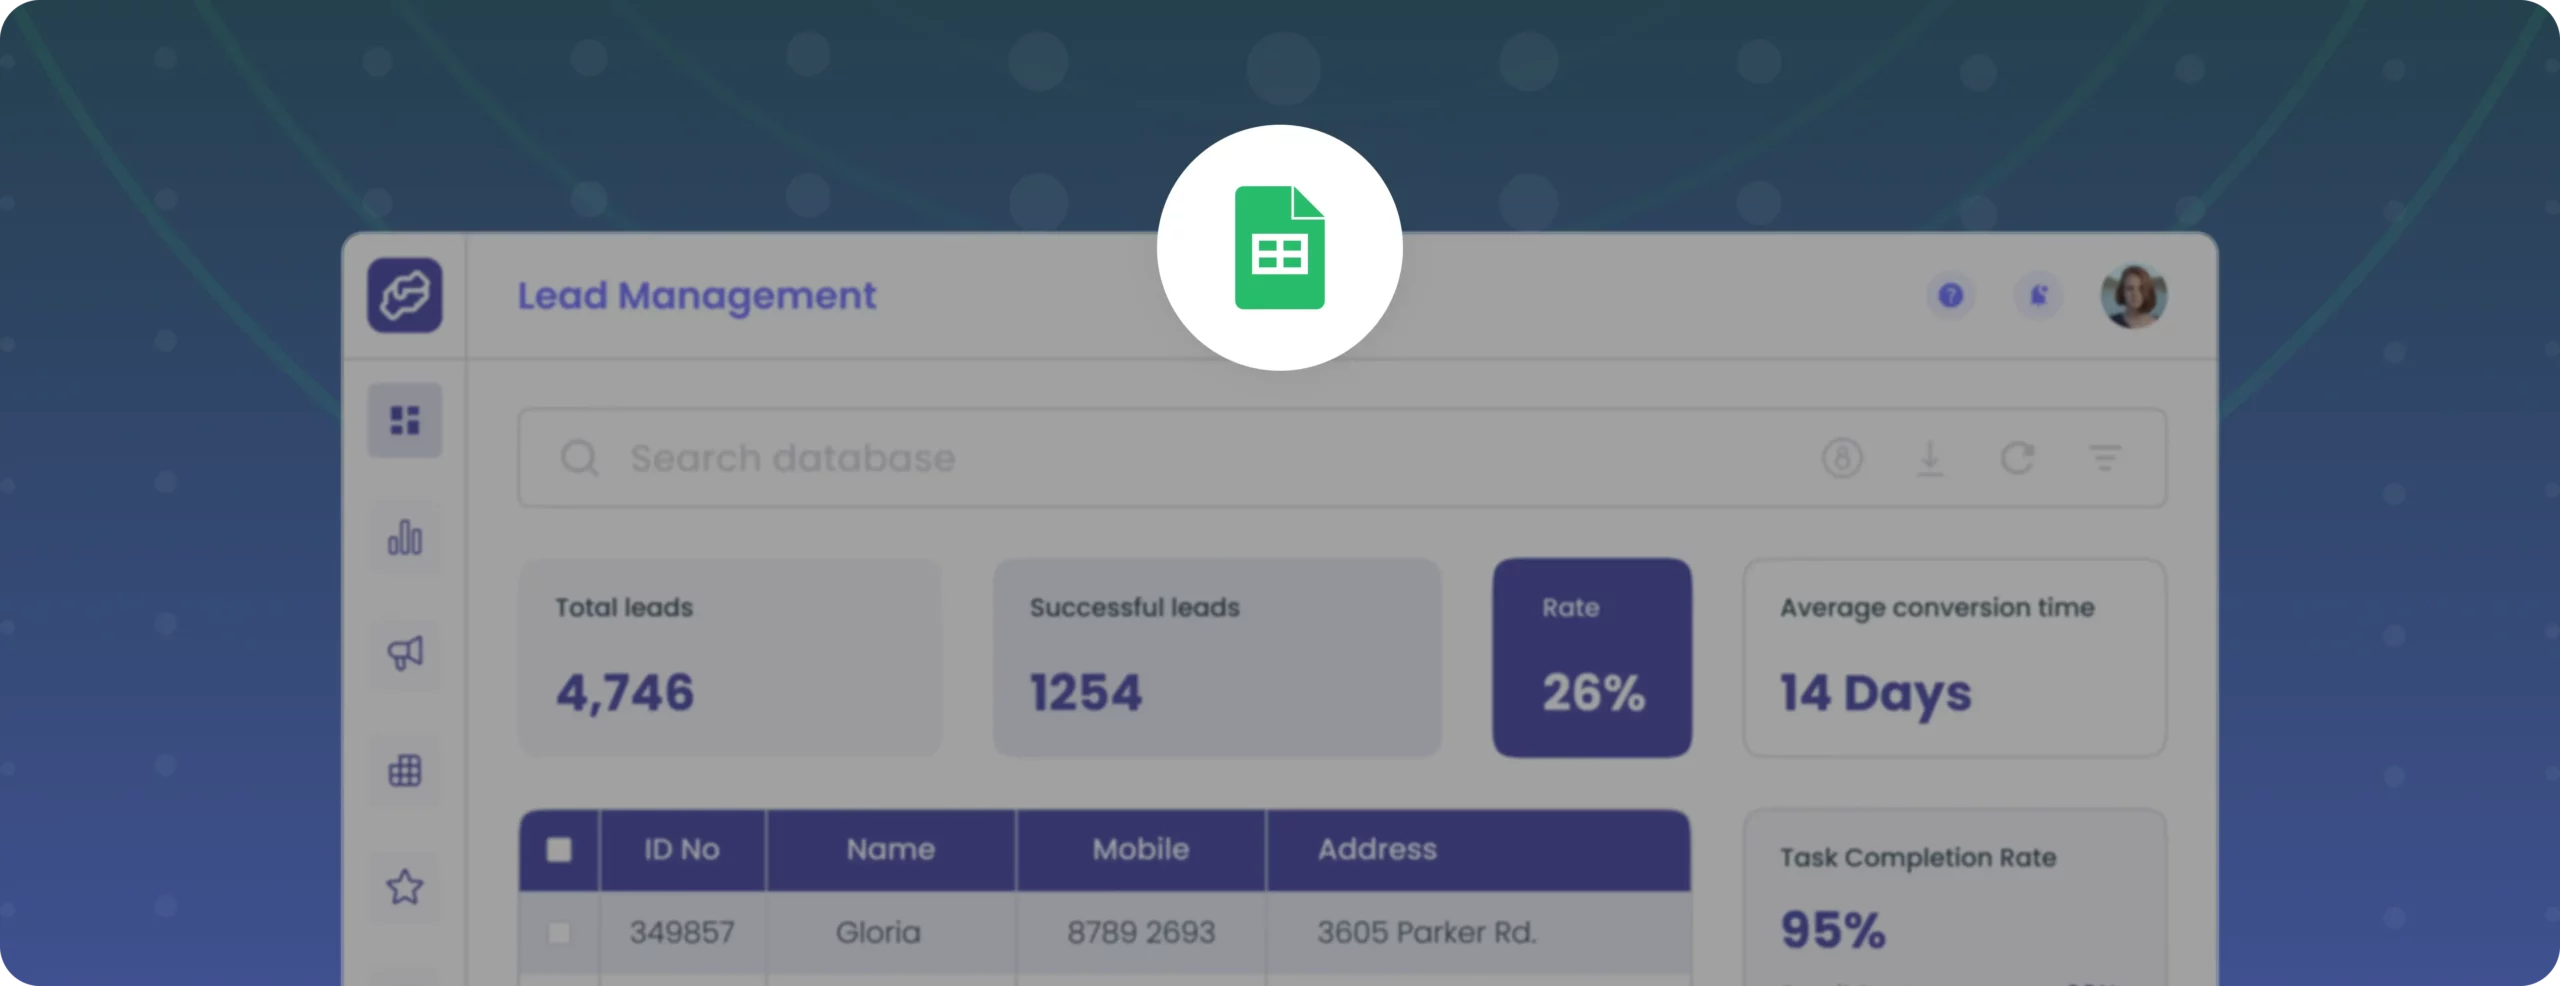Open the star favorites sidebar icon
2560x986 pixels.
[404, 887]
